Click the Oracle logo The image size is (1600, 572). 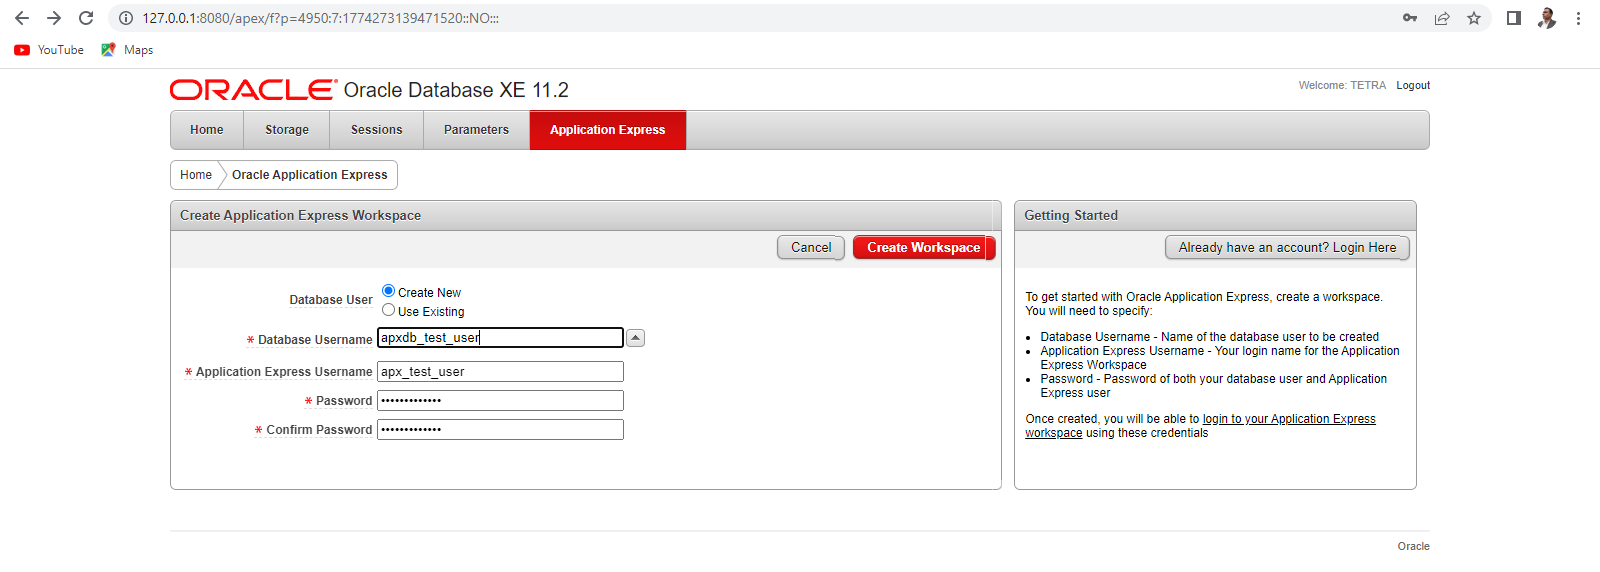(253, 90)
